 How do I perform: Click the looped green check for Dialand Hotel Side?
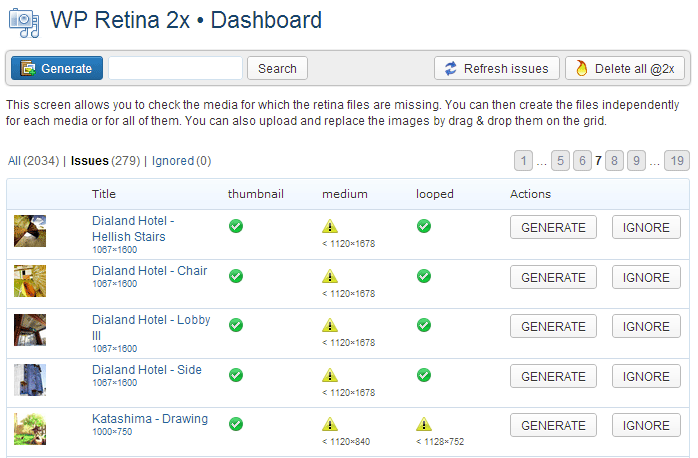(x=424, y=375)
